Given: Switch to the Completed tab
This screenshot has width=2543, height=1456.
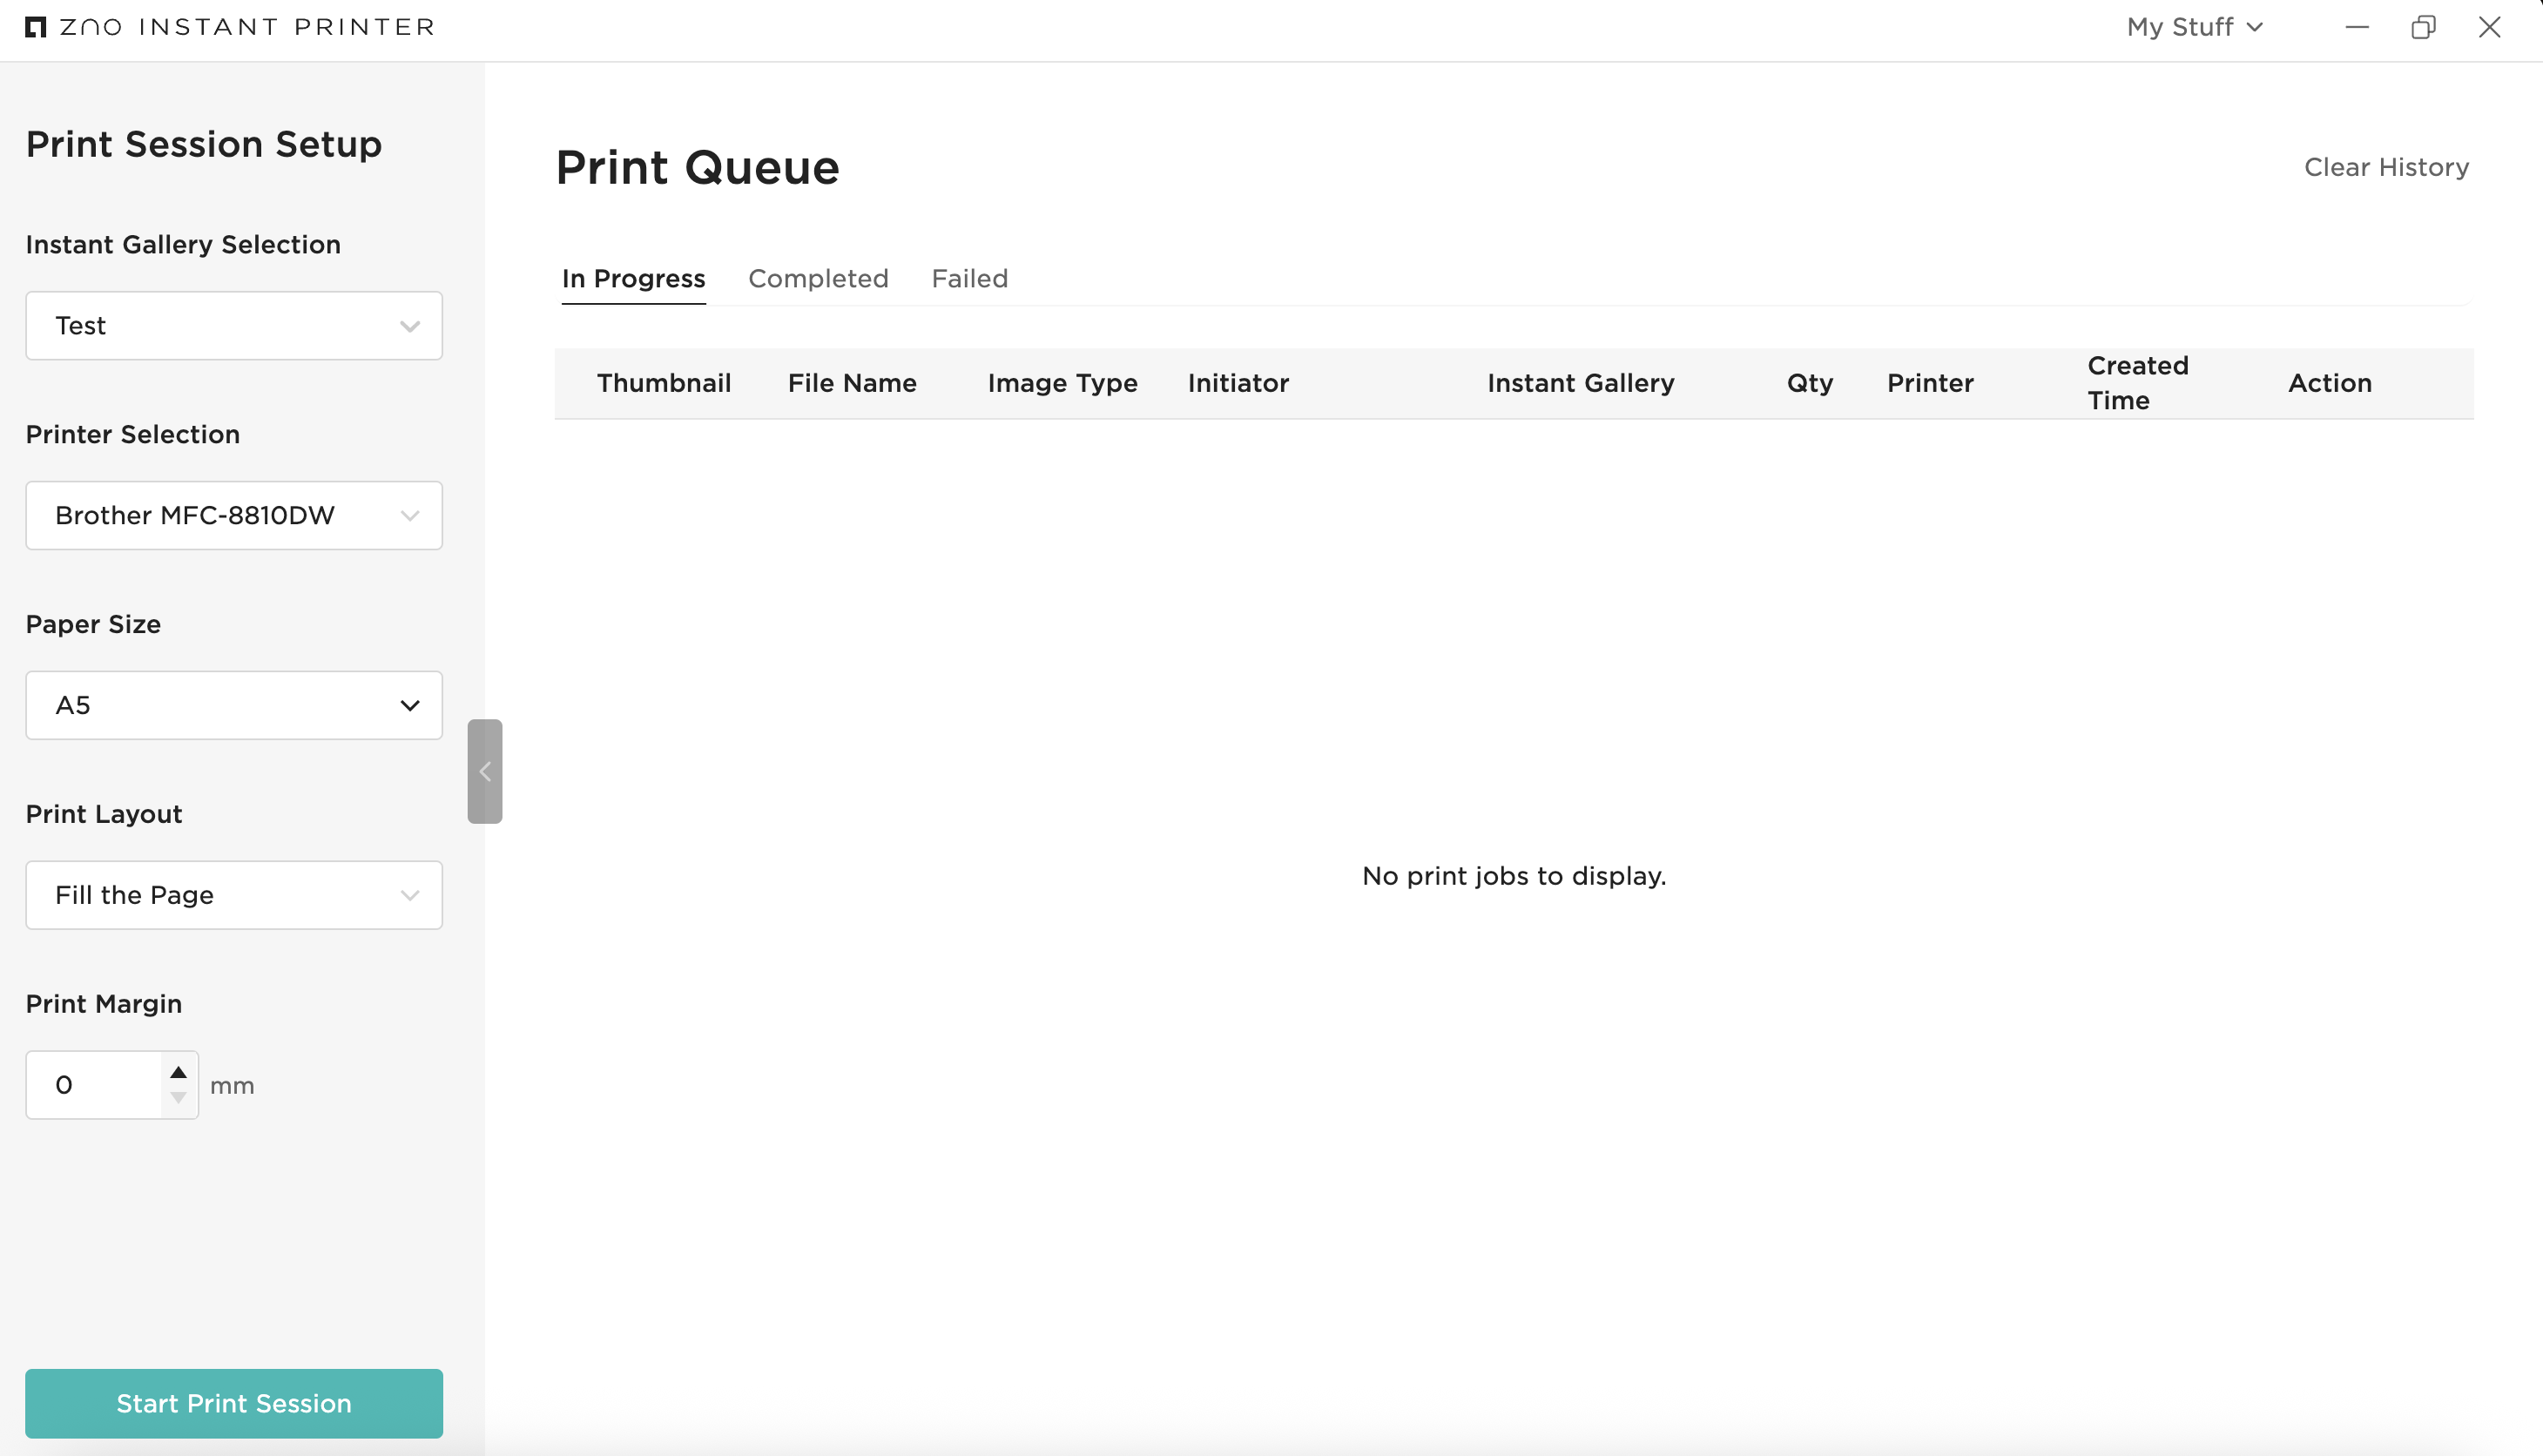Looking at the screenshot, I should coord(818,279).
